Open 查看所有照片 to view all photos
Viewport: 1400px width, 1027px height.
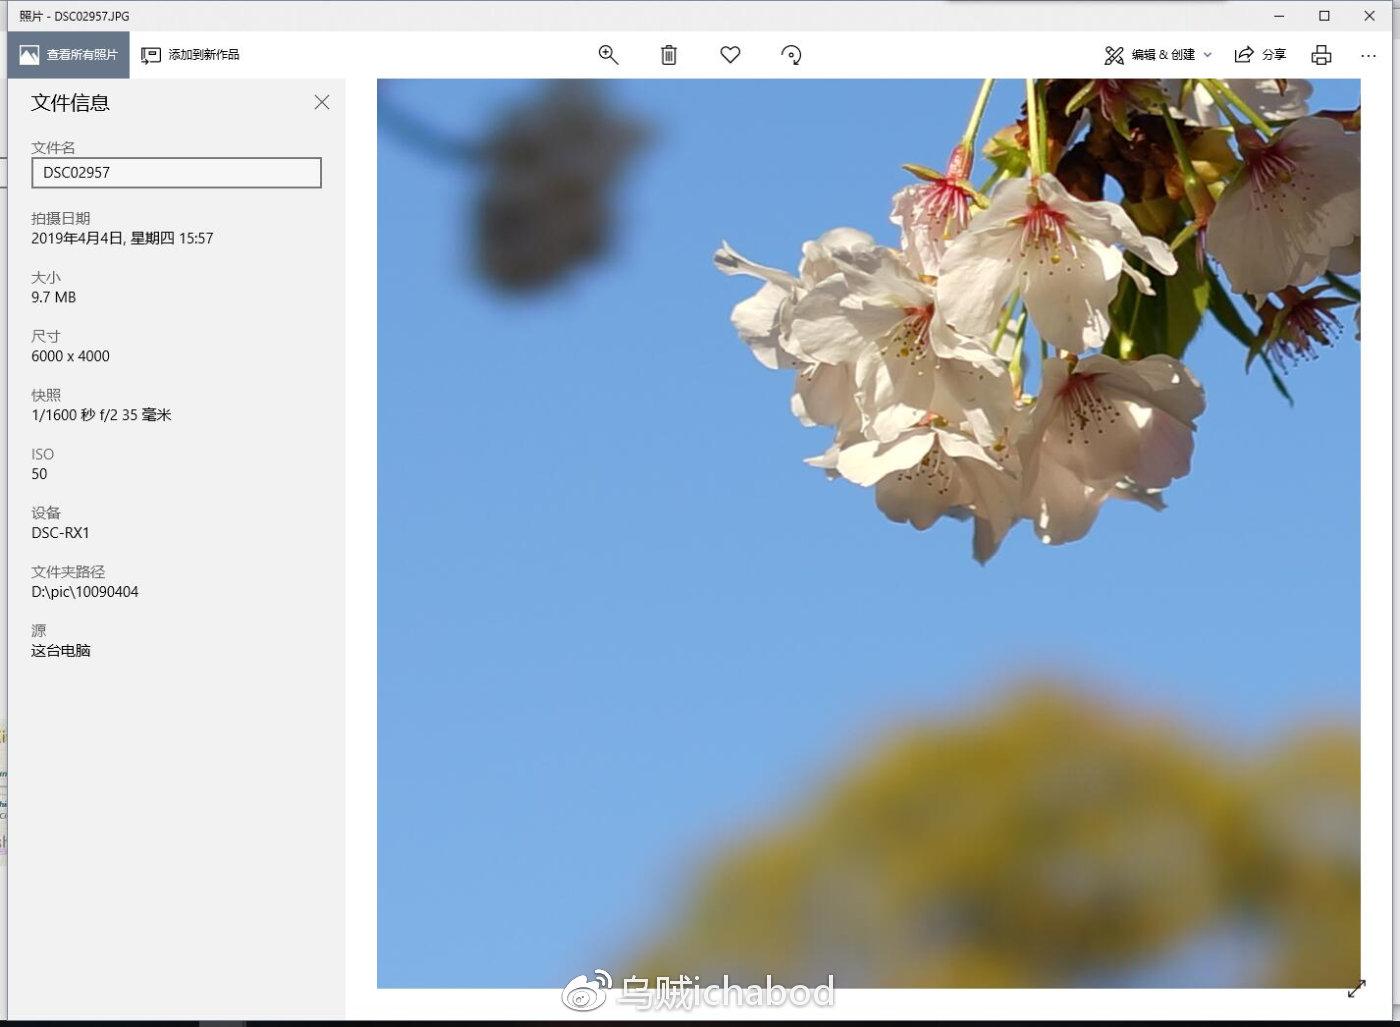click(x=69, y=55)
